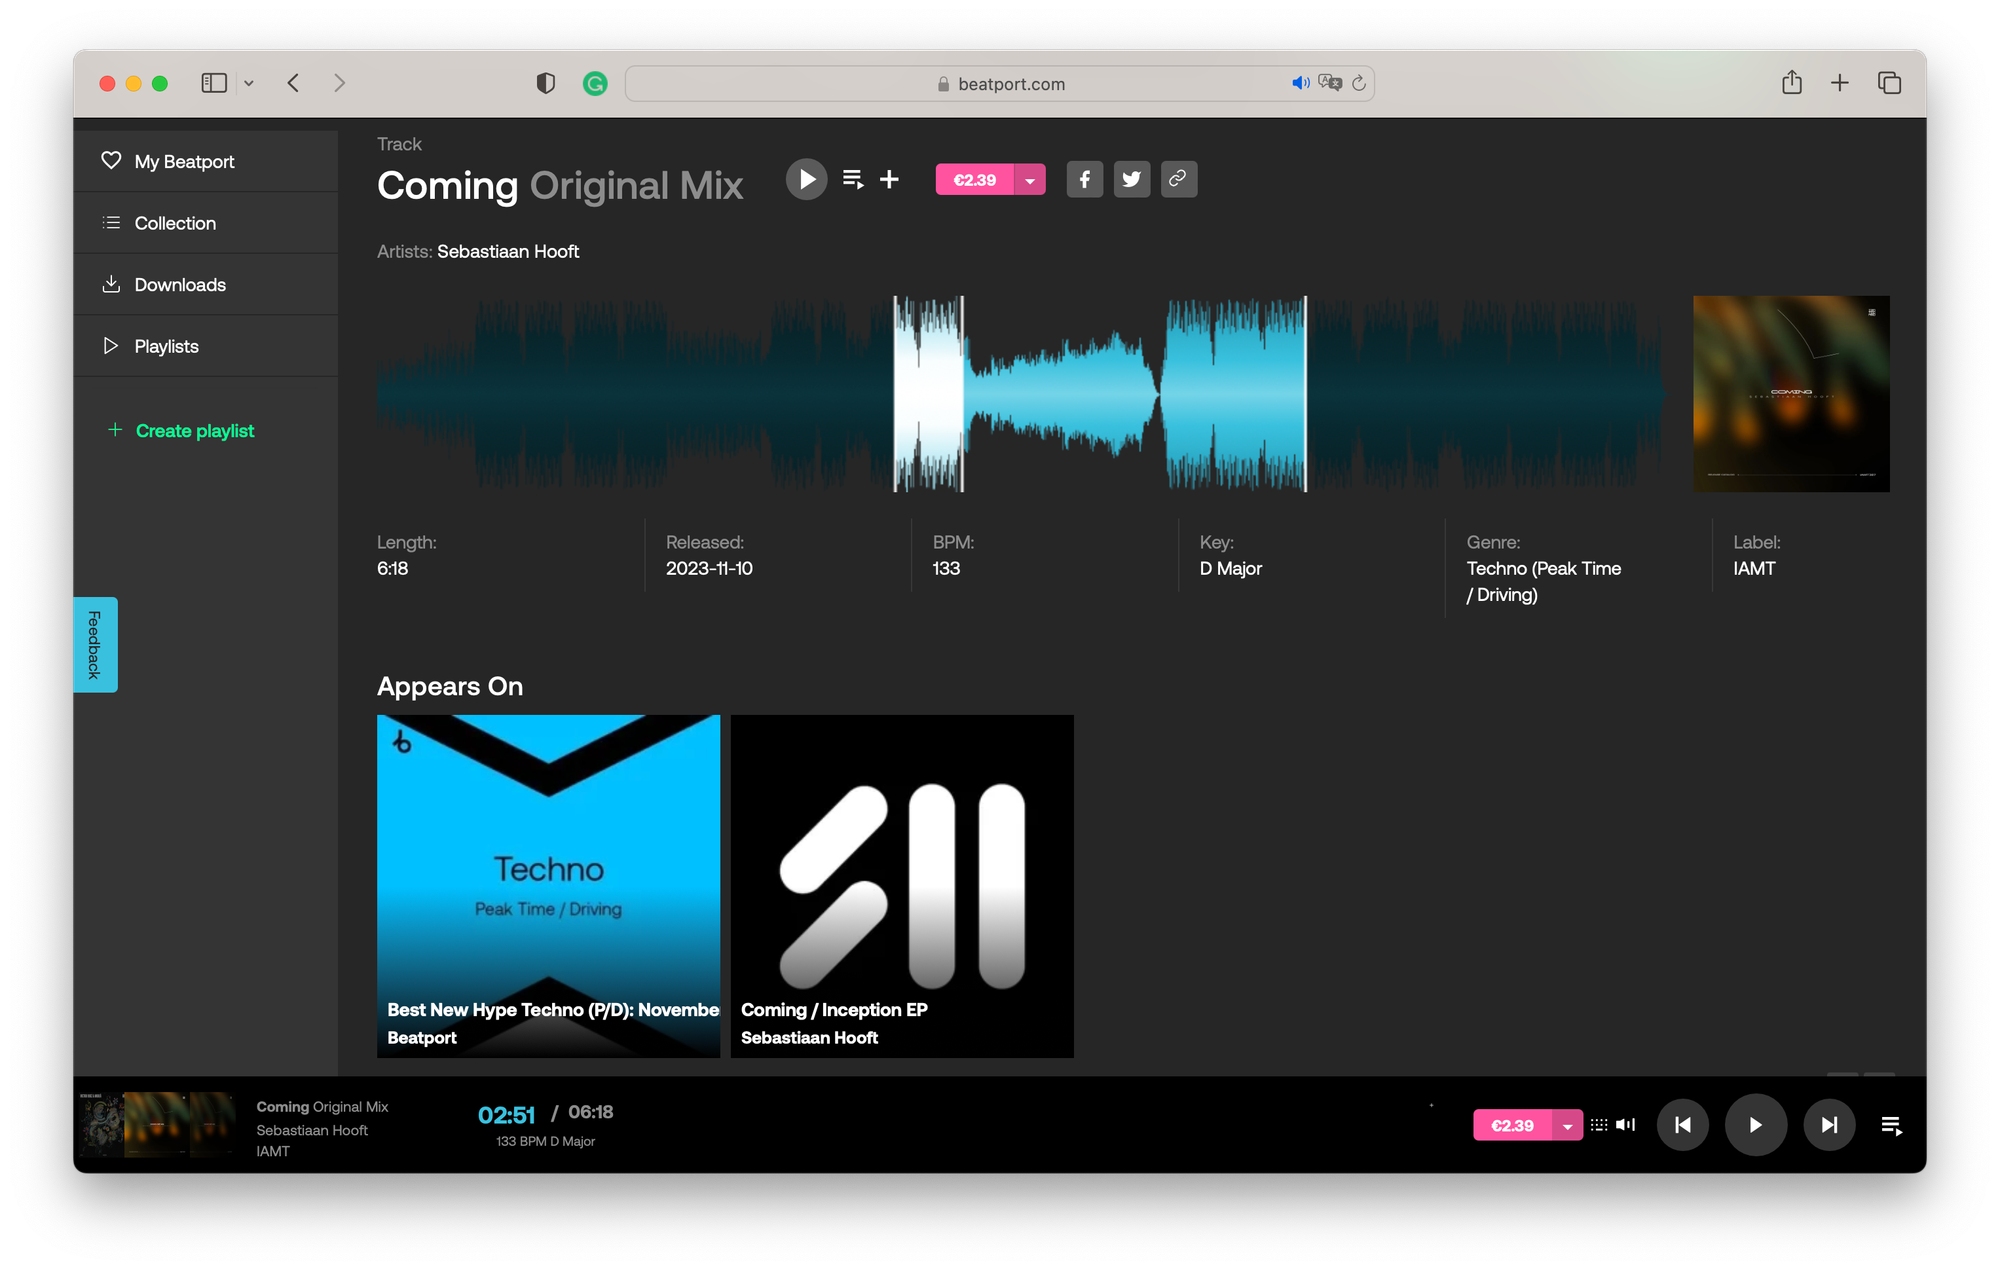The height and width of the screenshot is (1270, 2000).
Task: Open the Feedback tab
Action: (95, 645)
